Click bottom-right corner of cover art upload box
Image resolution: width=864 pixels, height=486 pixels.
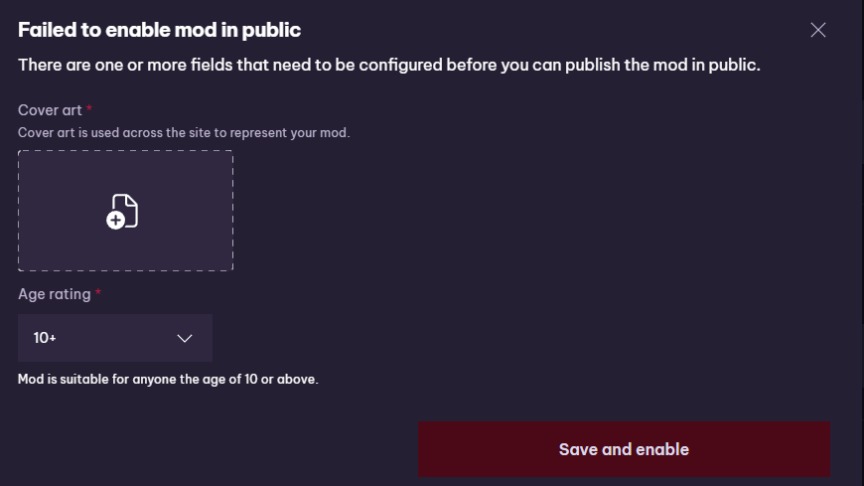pyautogui.click(x=230, y=267)
